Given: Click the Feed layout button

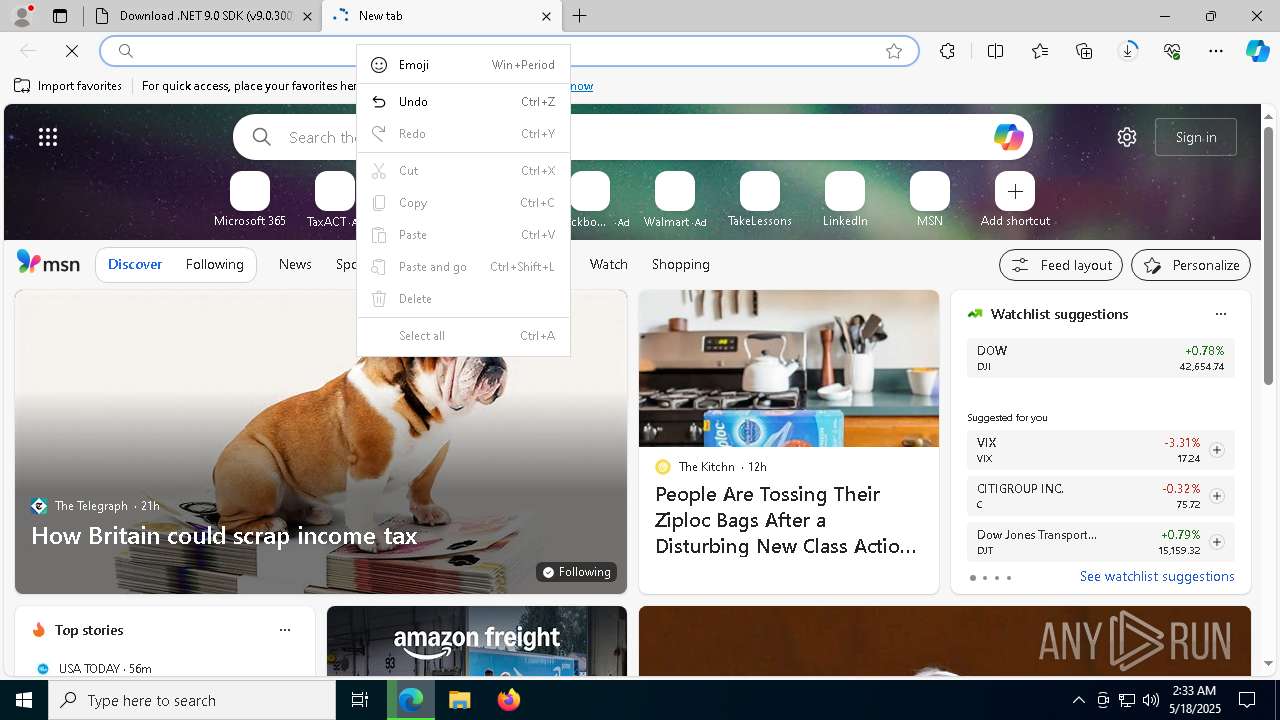Looking at the screenshot, I should (1062, 265).
